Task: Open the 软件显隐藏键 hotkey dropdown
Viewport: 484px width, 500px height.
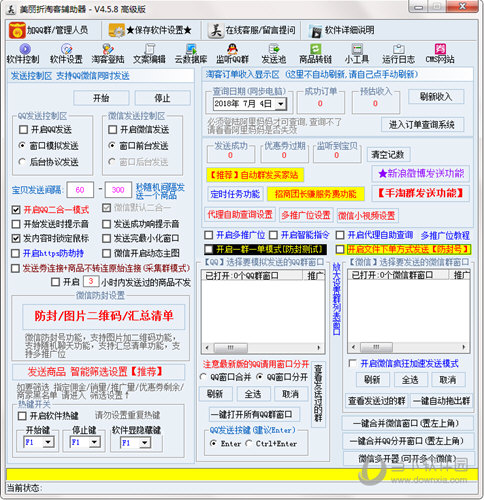Action: [x=145, y=443]
